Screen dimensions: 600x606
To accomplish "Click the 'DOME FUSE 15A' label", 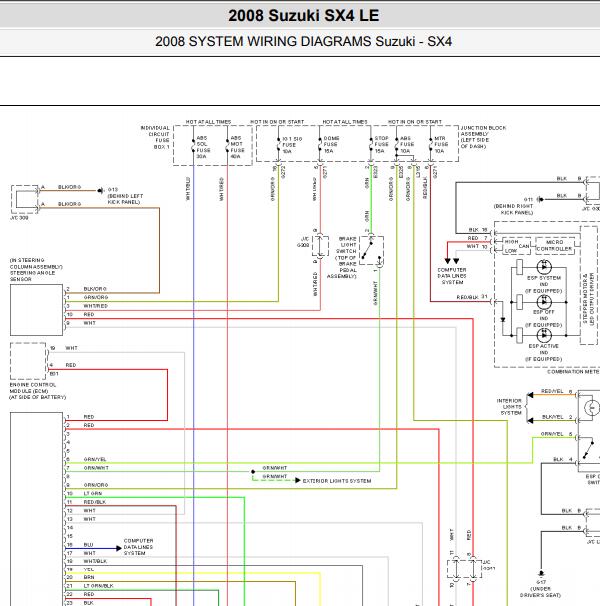I will [x=331, y=145].
